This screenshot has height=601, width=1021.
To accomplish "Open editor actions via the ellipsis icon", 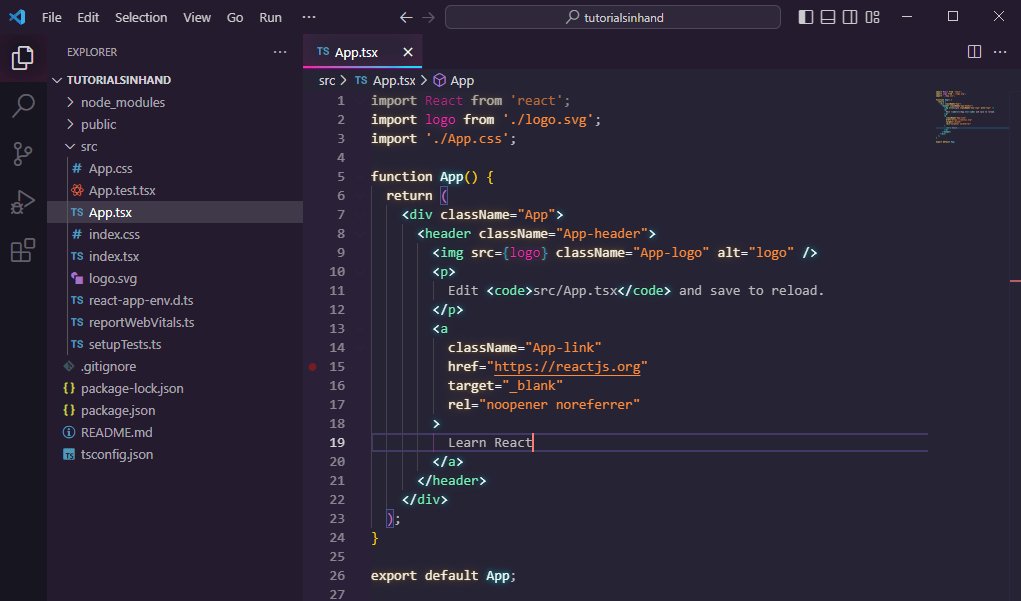I will 999,51.
